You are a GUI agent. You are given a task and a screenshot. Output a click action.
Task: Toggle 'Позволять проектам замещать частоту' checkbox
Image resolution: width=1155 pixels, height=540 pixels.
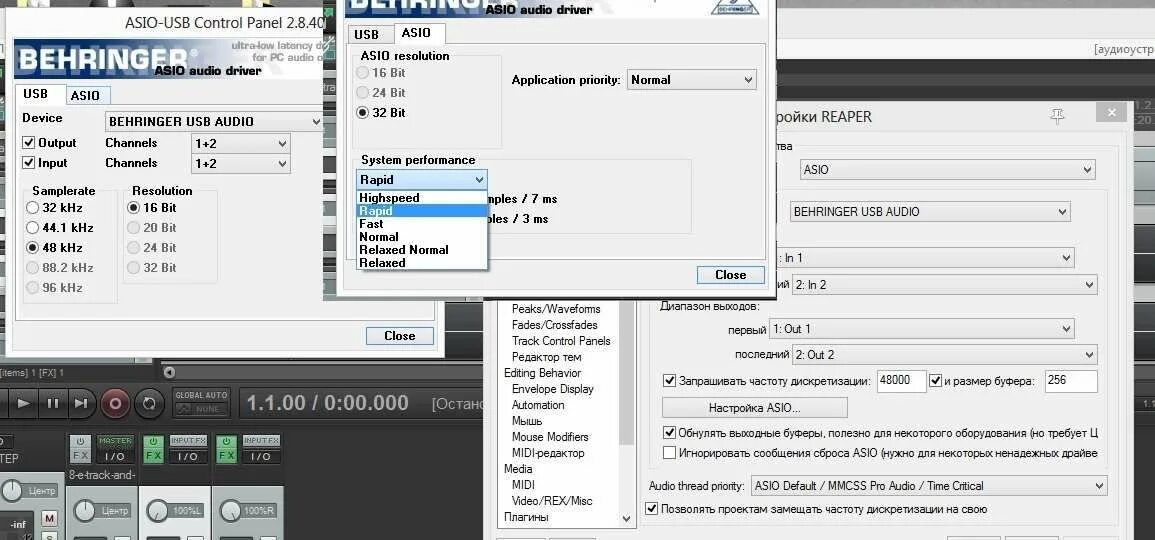click(x=651, y=508)
